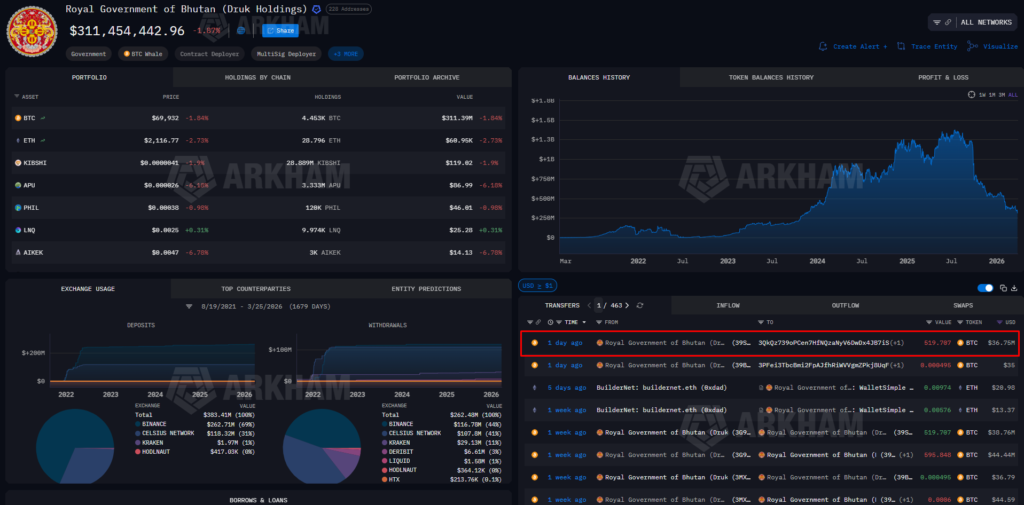Viewport: 1024px width, 505px height.
Task: Click the USD ≥ $1 filter chip
Action: 537,285
